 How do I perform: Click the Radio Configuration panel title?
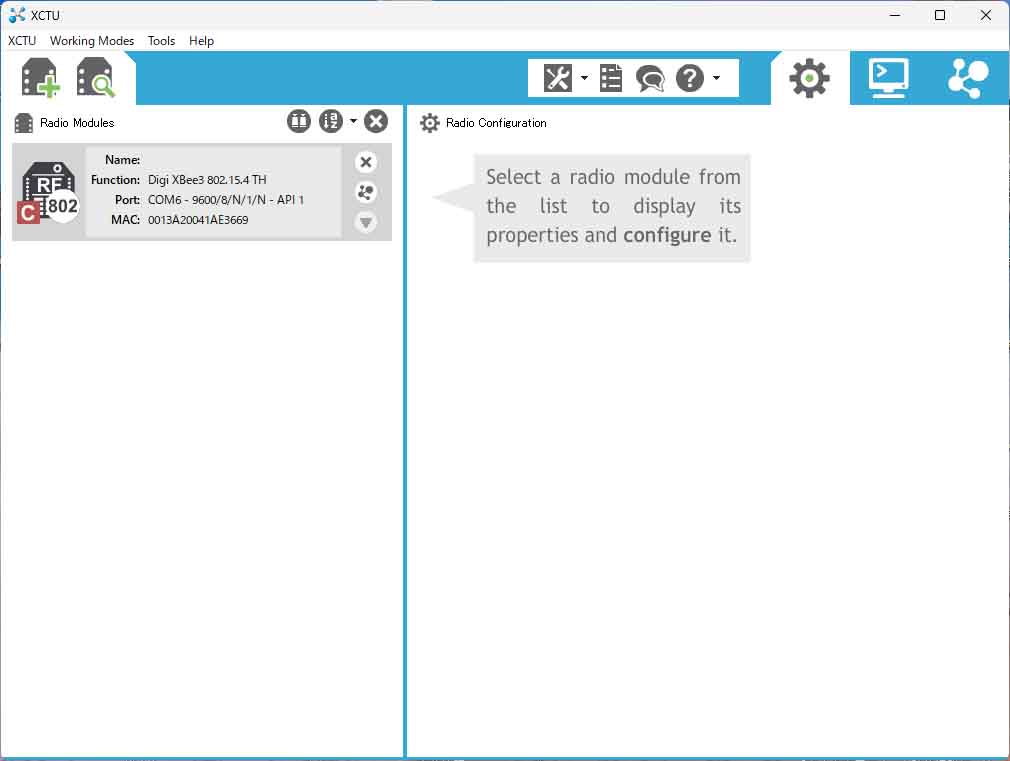pyautogui.click(x=496, y=123)
